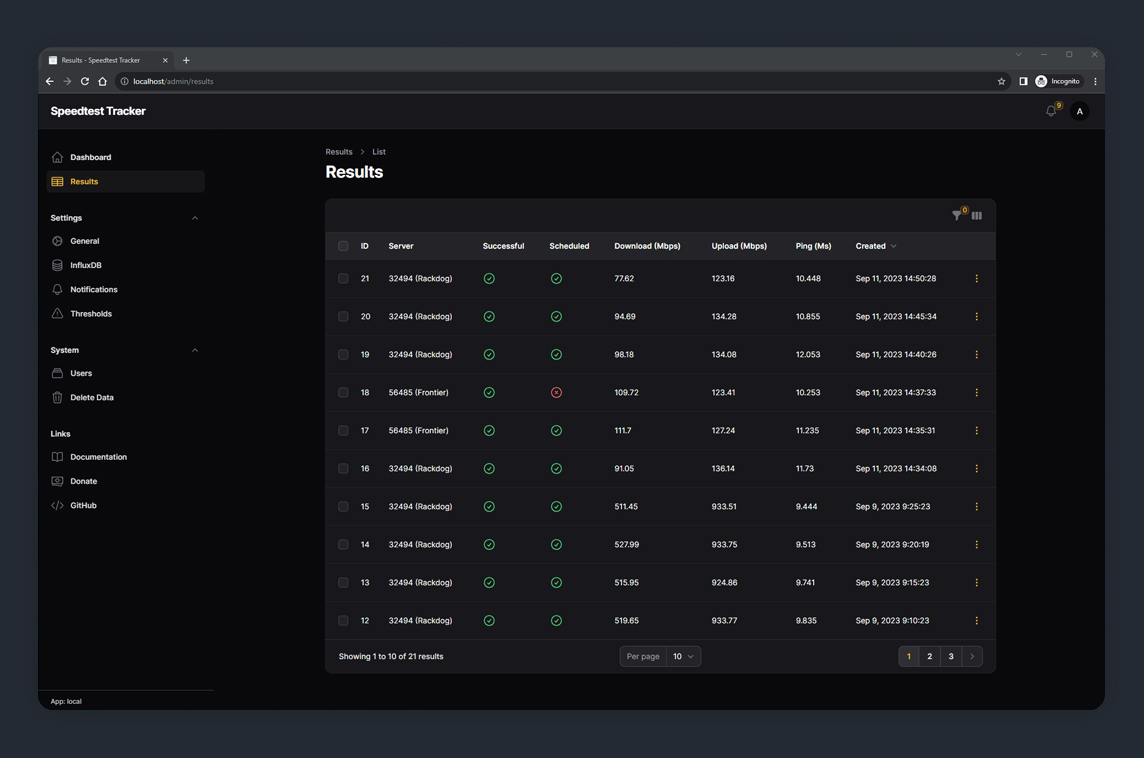This screenshot has width=1144, height=758.
Task: Check the checkbox for result ID 16
Action: click(343, 468)
